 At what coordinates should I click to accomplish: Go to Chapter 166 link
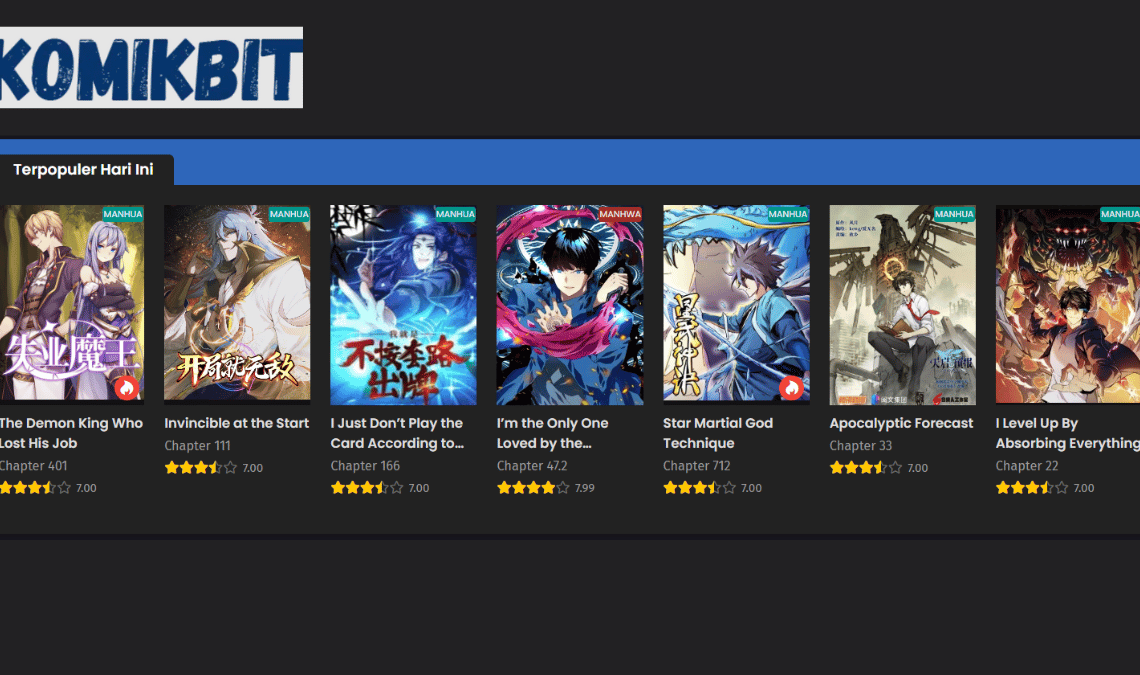coord(365,466)
